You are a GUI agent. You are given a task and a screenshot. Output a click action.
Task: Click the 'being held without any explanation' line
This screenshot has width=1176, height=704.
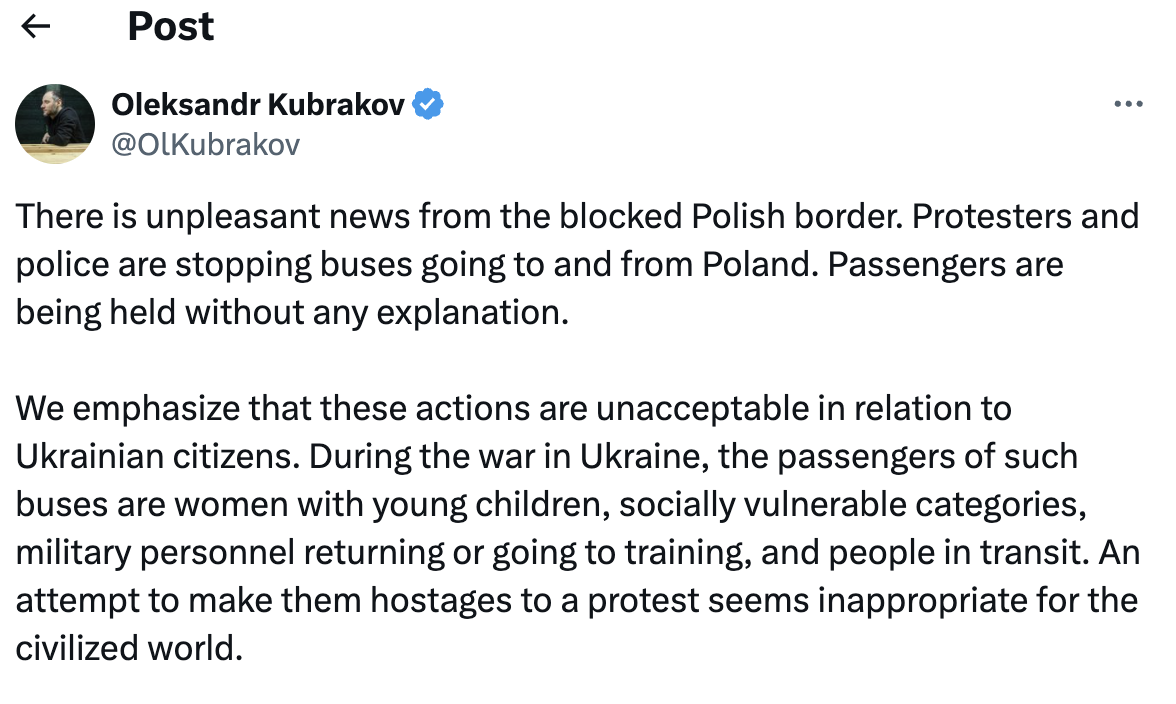point(292,313)
